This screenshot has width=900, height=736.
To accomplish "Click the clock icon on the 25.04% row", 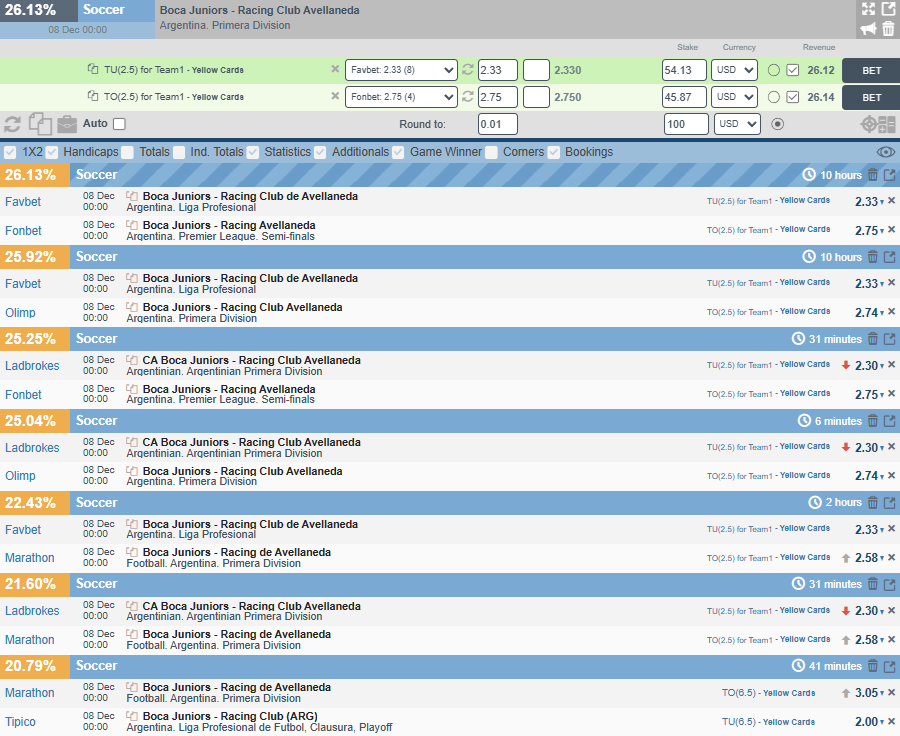I will click(804, 421).
